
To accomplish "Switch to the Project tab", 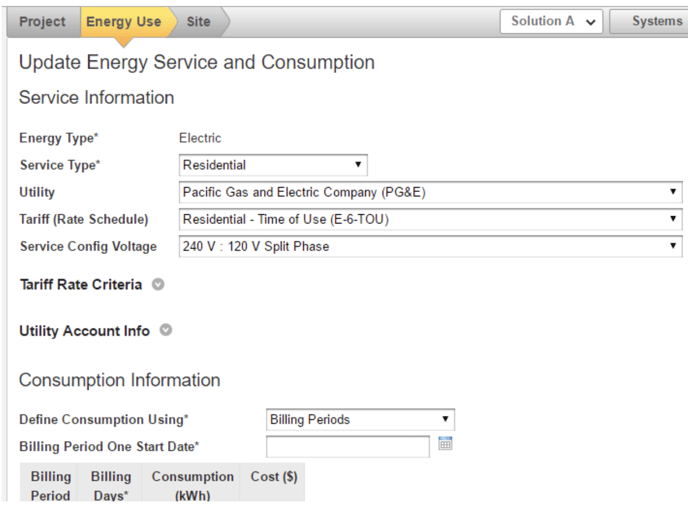I will tap(42, 22).
